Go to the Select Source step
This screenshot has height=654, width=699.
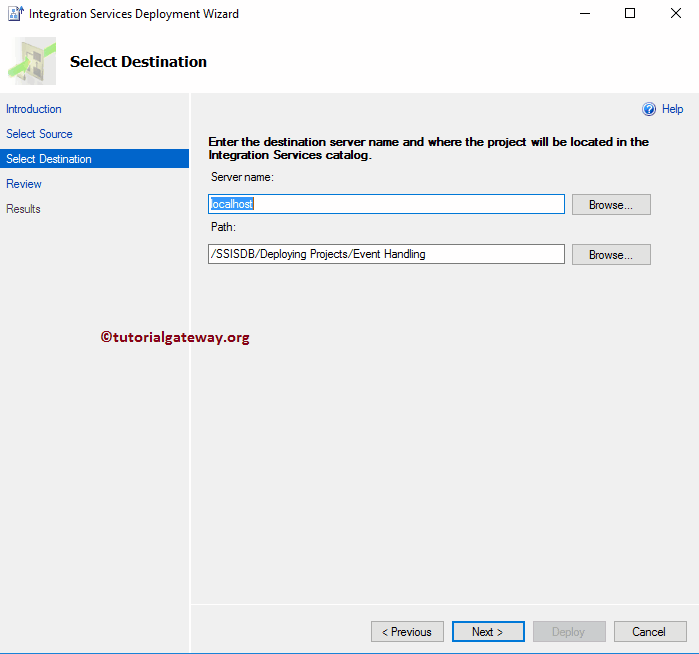pos(39,134)
